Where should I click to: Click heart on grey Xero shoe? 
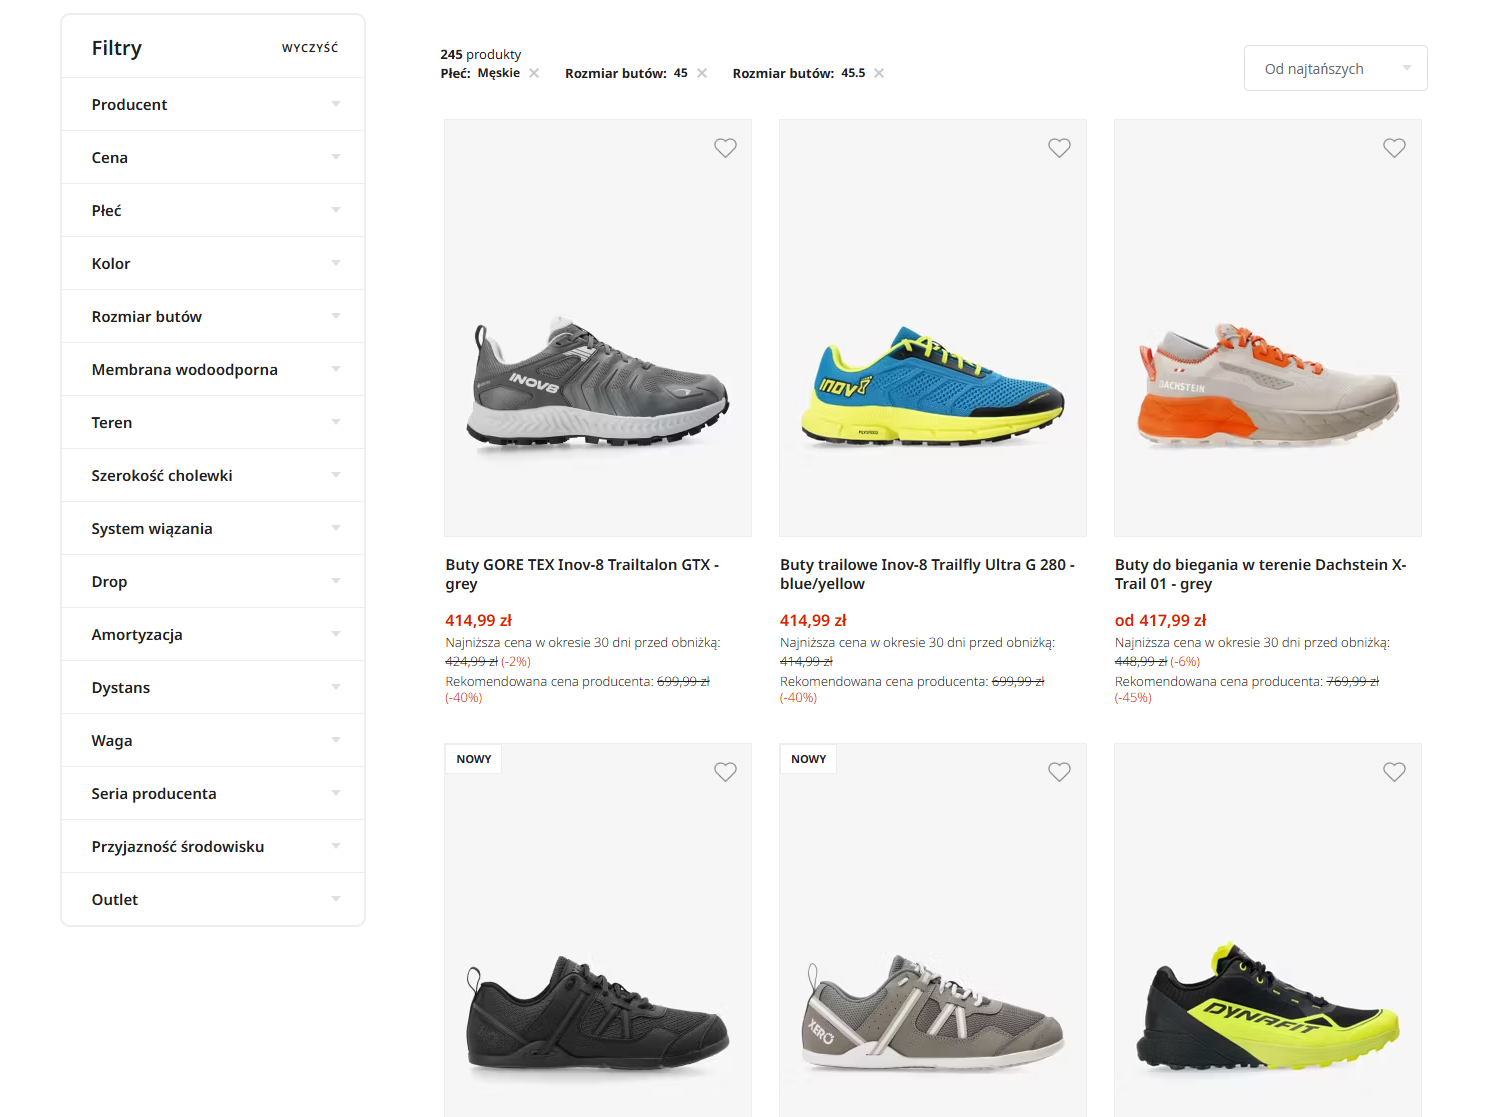point(1059,772)
